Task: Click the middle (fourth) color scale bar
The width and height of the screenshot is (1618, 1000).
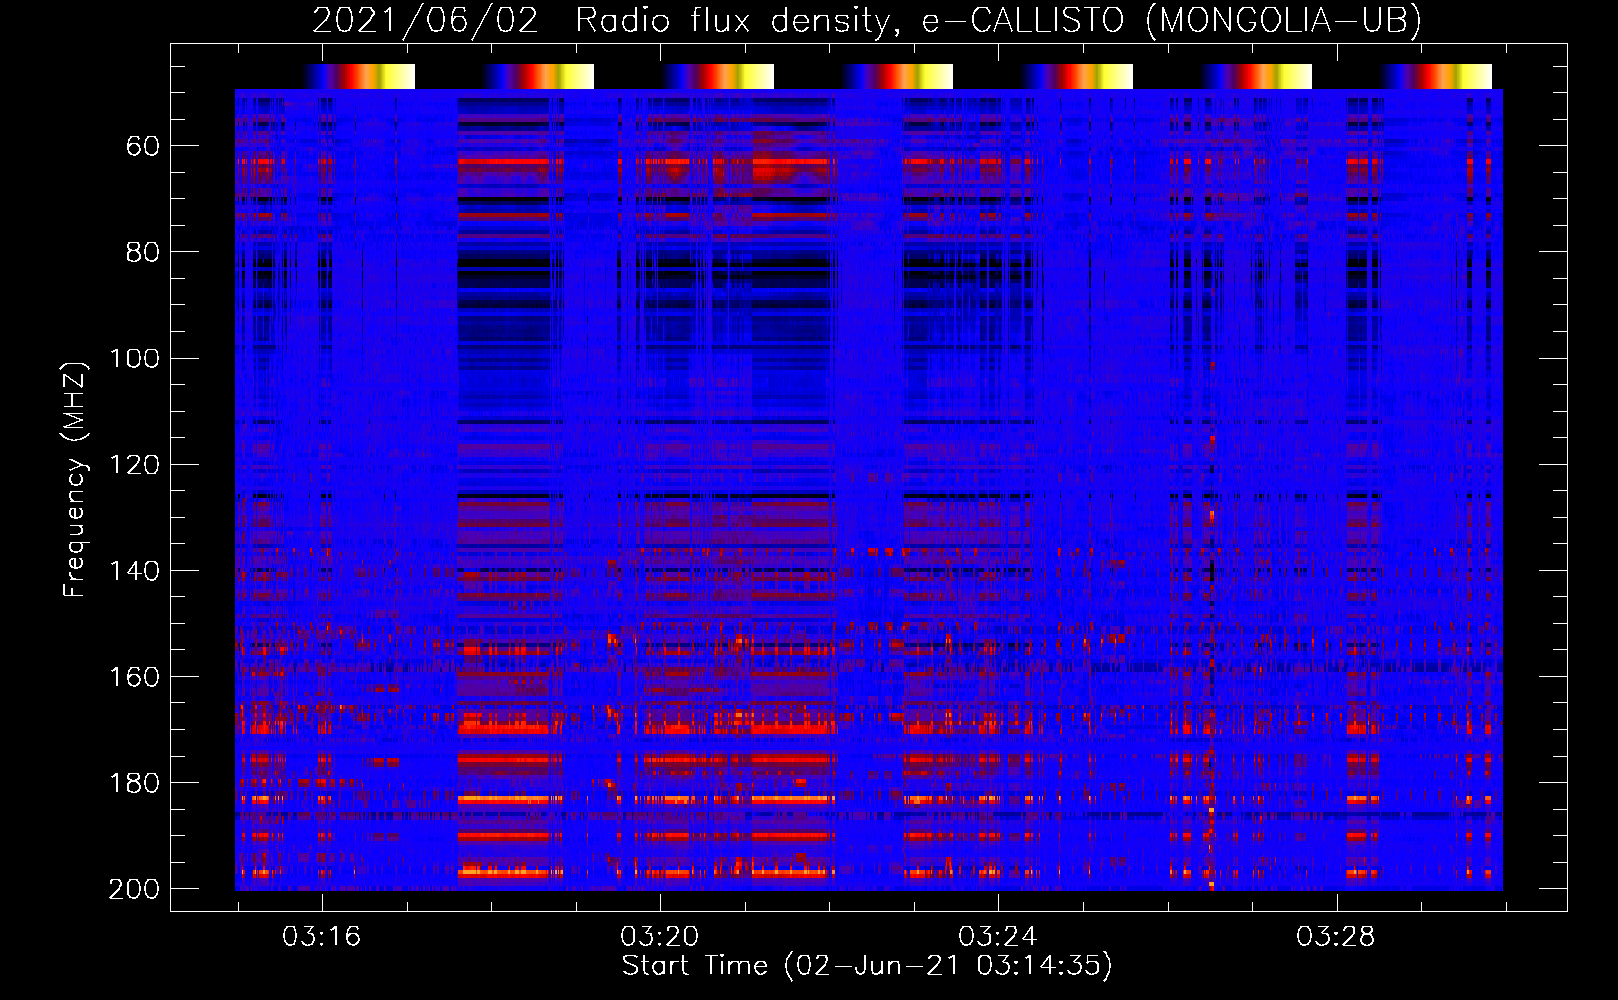Action: (x=898, y=76)
